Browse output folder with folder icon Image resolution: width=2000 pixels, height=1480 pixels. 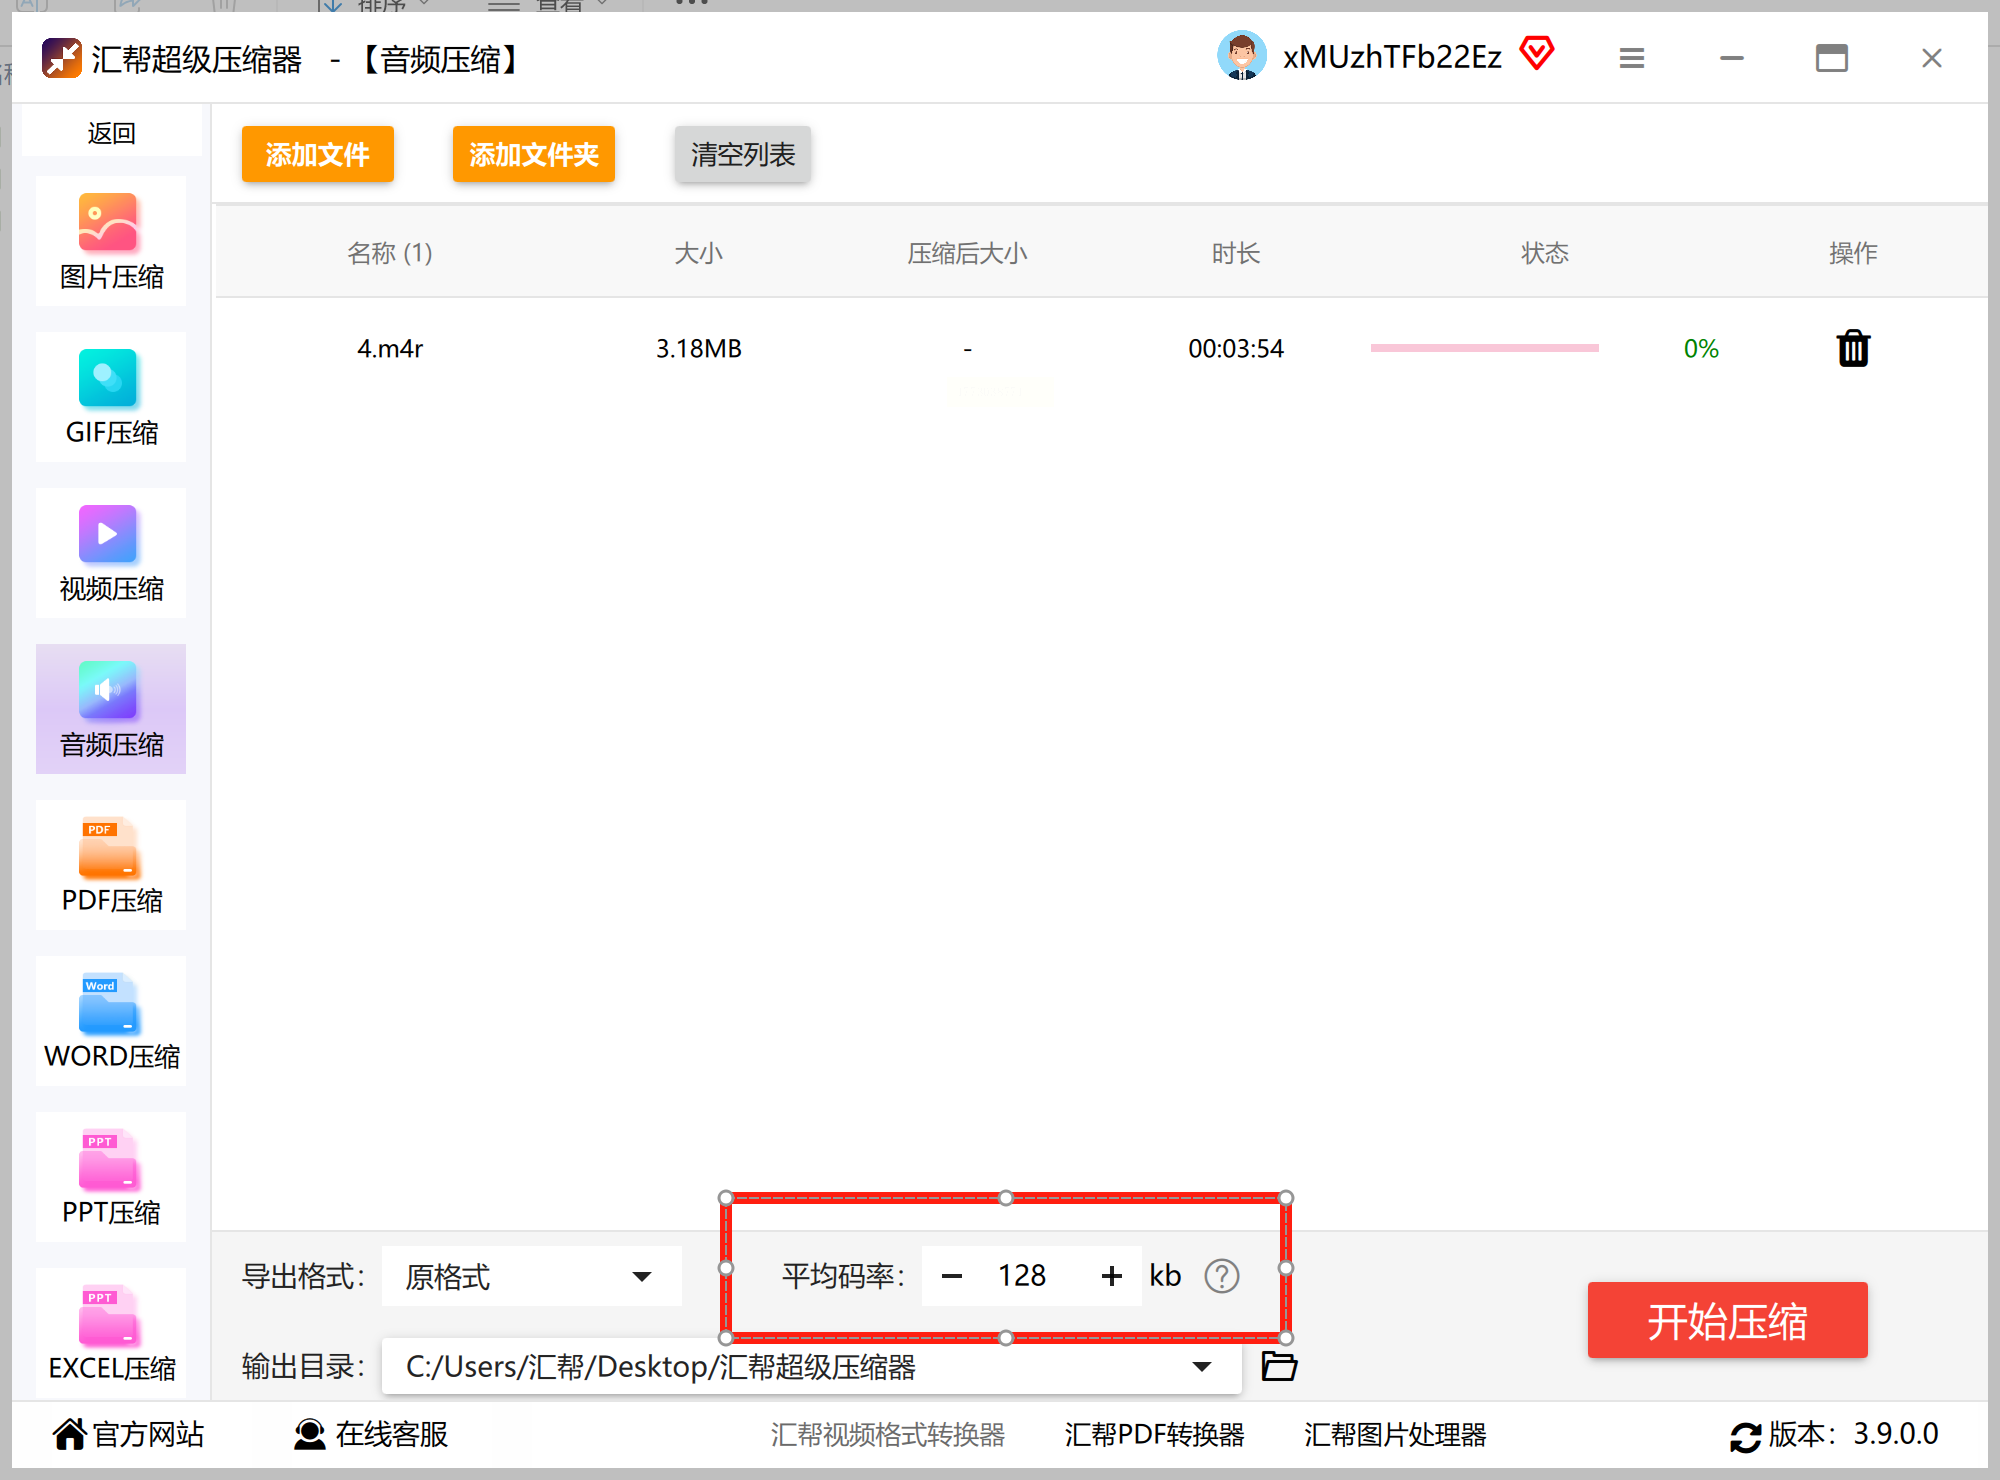pos(1279,1366)
